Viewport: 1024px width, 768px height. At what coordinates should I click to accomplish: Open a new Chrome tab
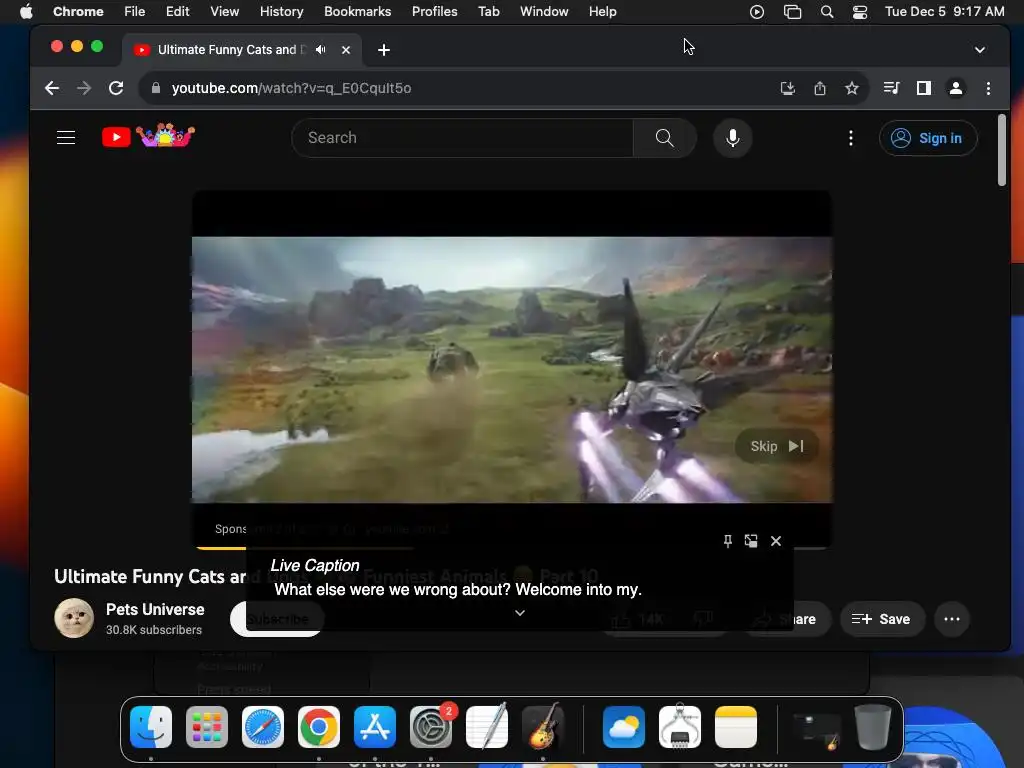384,50
